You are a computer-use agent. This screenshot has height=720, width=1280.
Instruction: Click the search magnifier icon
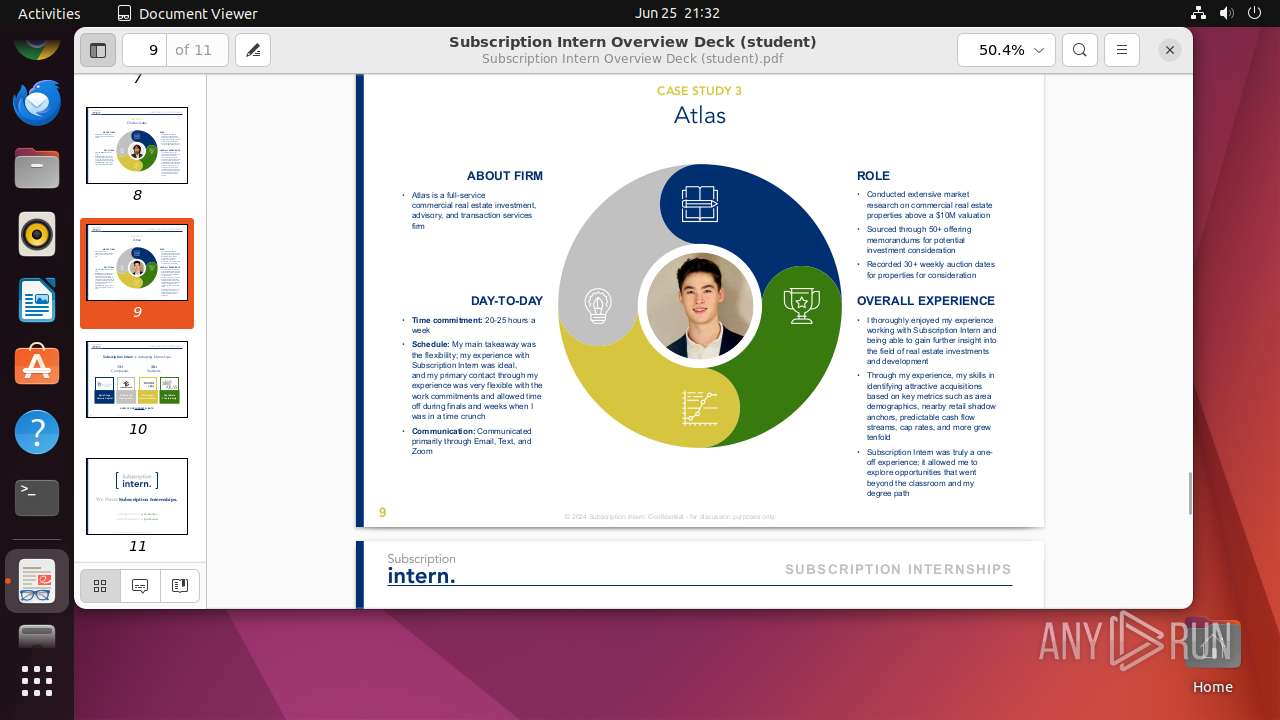coord(1080,50)
